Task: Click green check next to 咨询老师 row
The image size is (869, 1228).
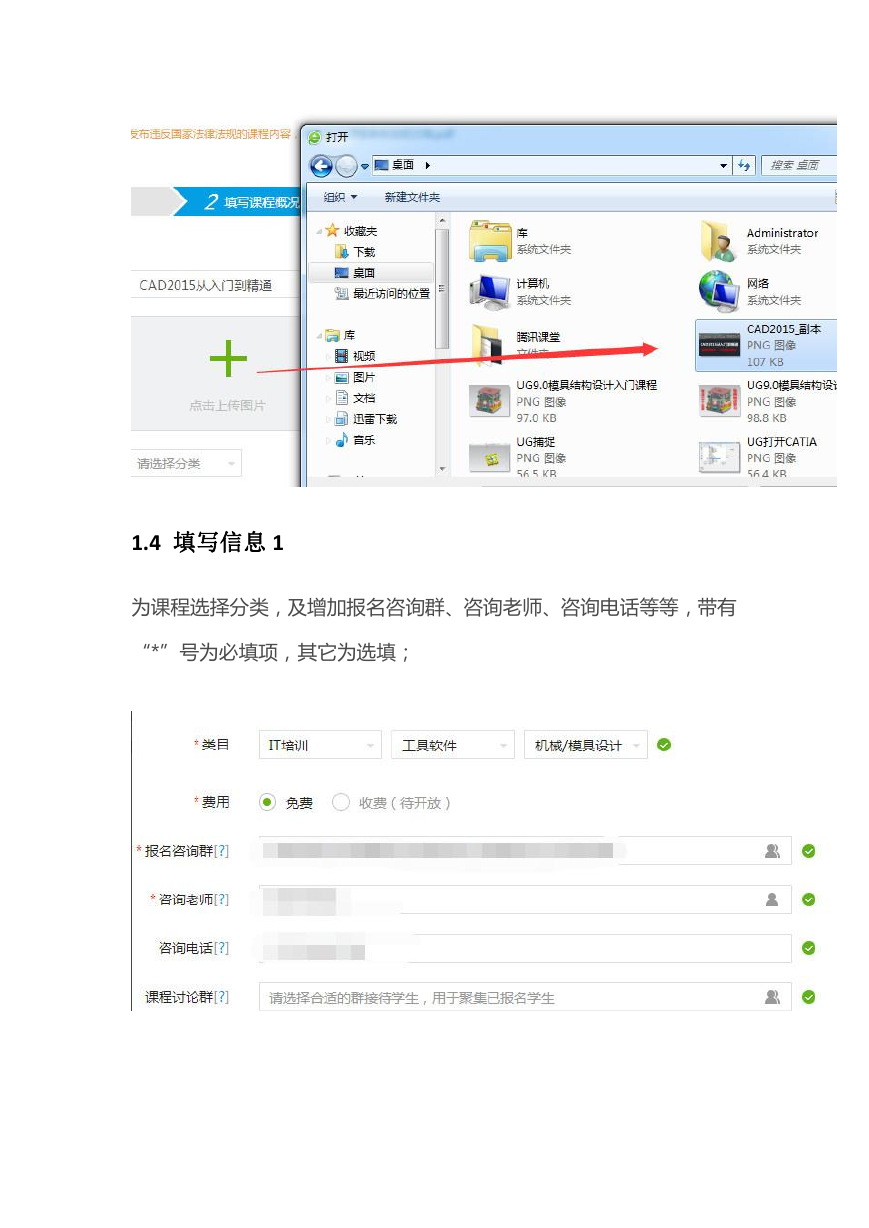Action: point(809,899)
